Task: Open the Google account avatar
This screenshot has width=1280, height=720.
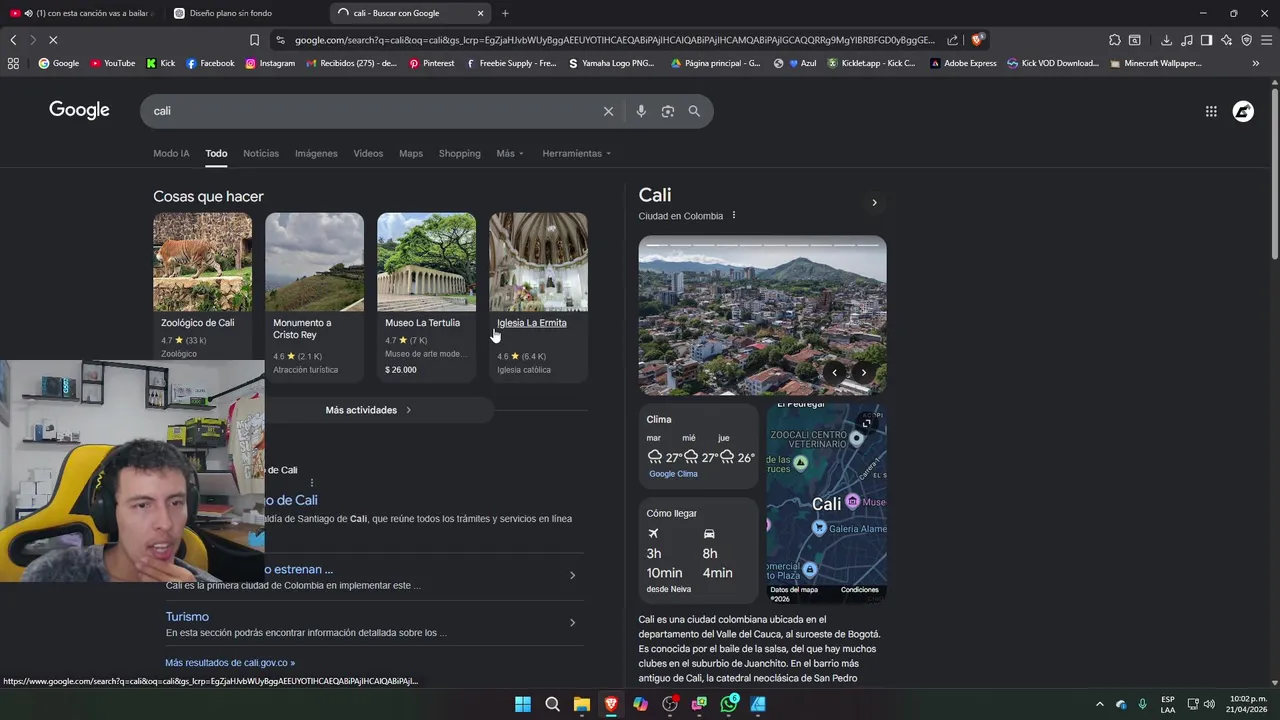Action: (1243, 111)
